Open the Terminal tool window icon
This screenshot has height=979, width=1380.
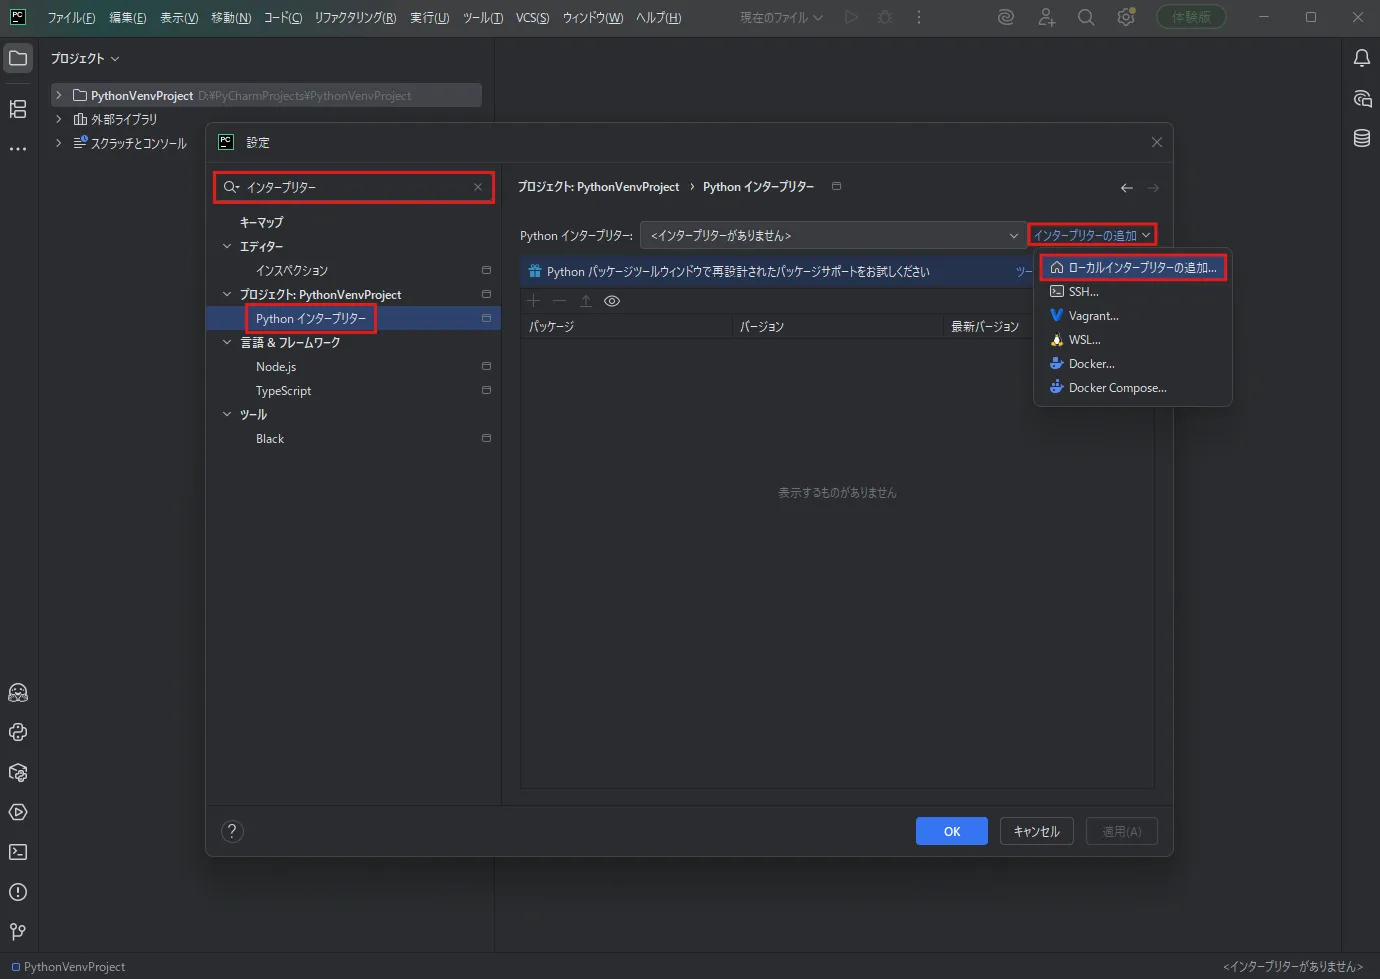(18, 853)
